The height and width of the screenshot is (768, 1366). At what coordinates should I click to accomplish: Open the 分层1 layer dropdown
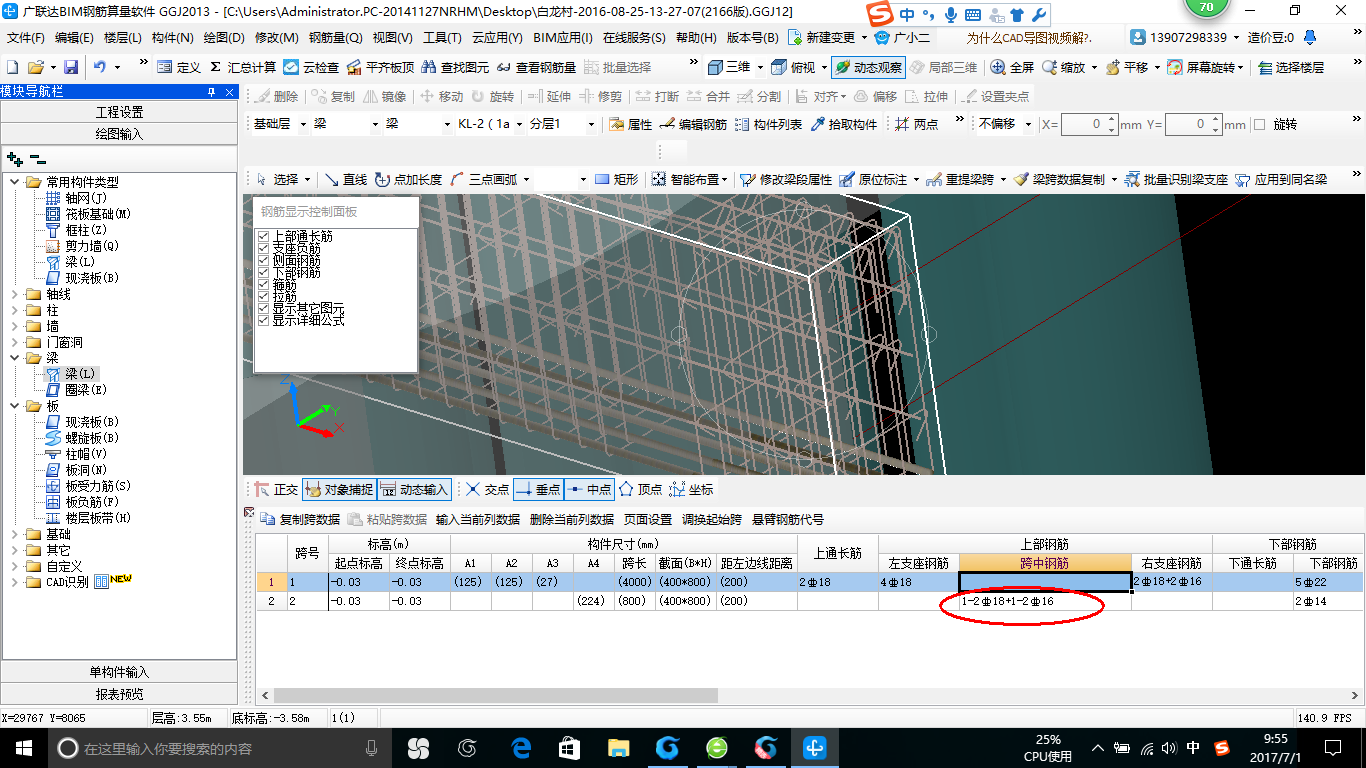coord(590,124)
